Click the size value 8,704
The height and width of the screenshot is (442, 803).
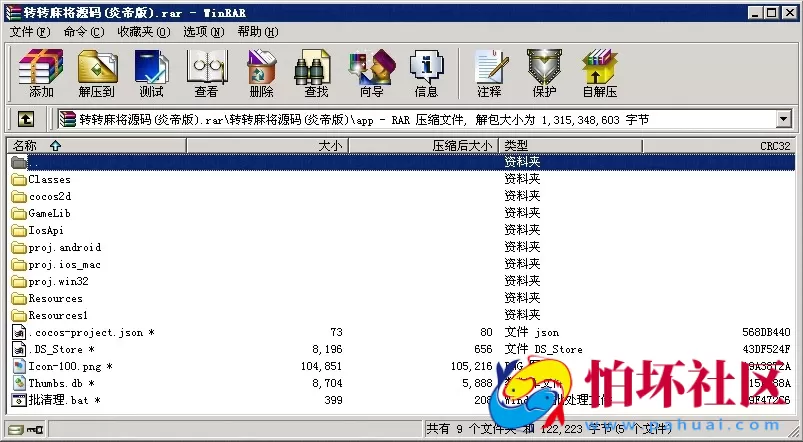327,383
